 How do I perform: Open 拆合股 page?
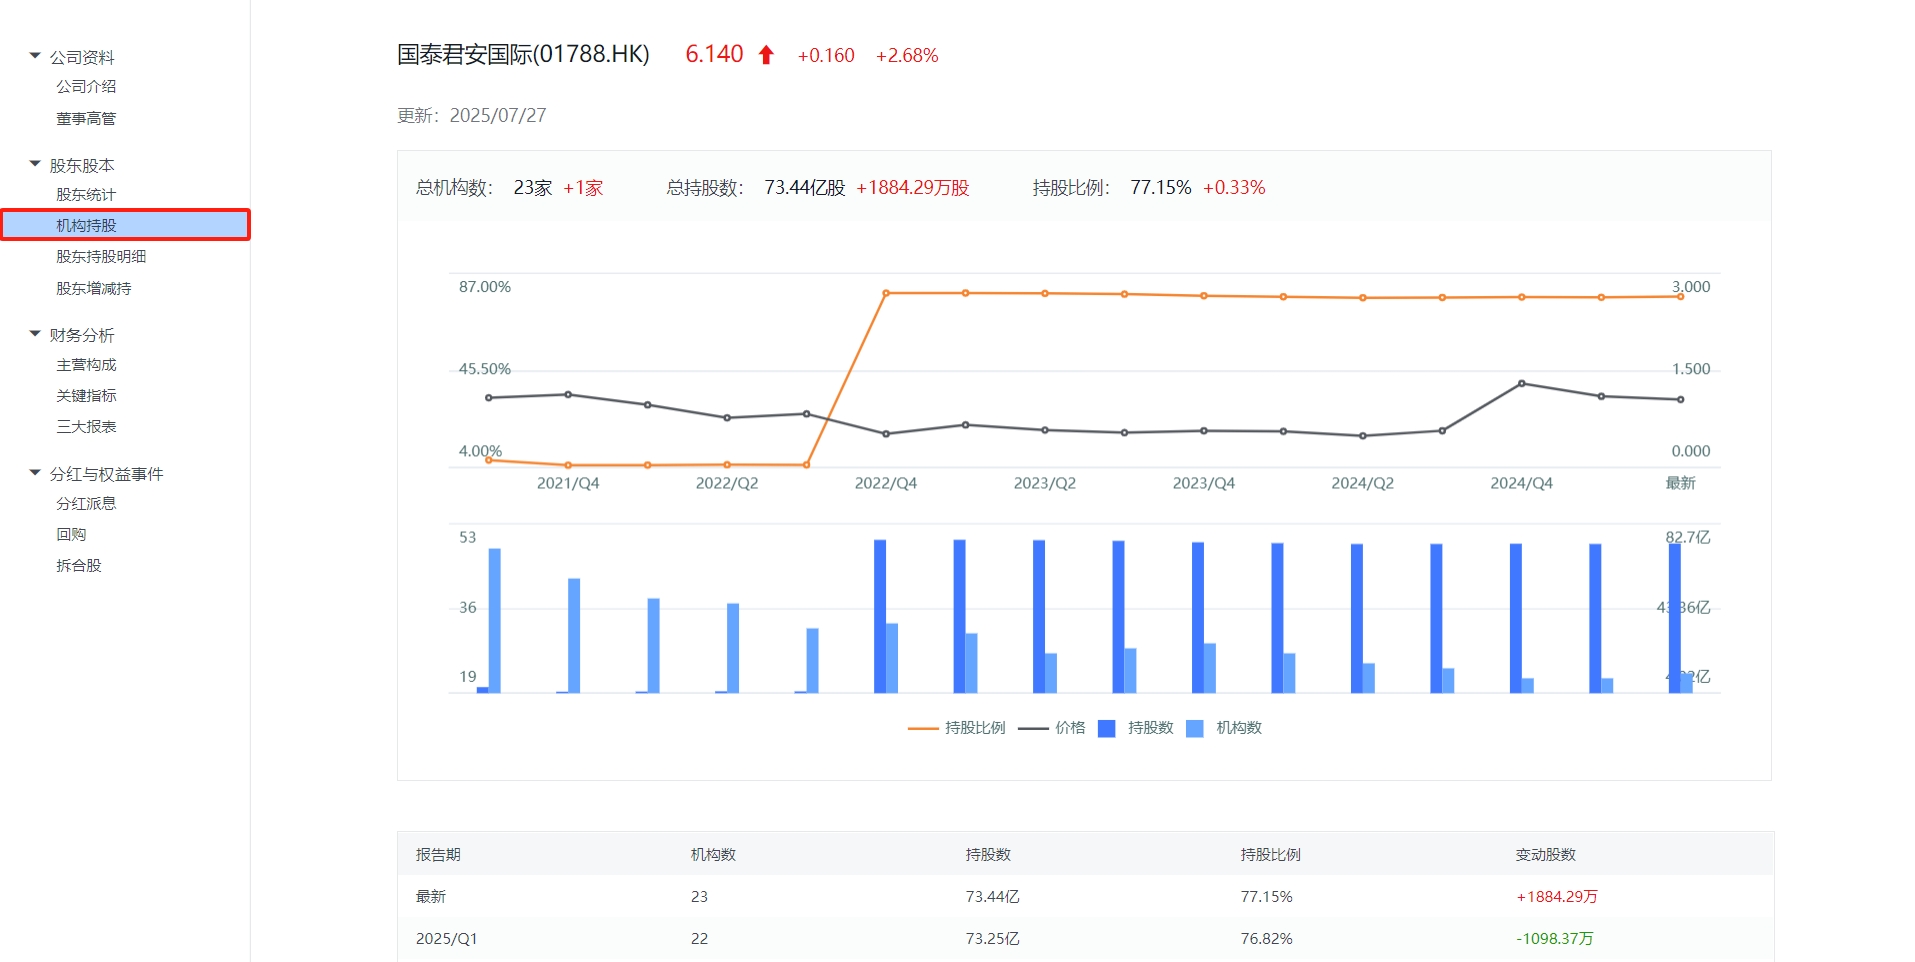pos(79,566)
